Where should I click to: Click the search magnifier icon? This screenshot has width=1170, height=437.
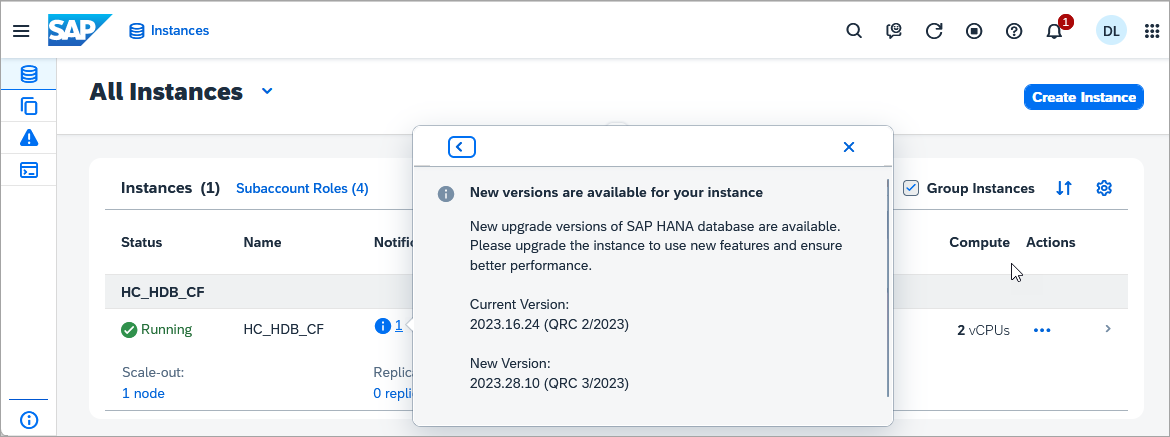pyautogui.click(x=854, y=31)
